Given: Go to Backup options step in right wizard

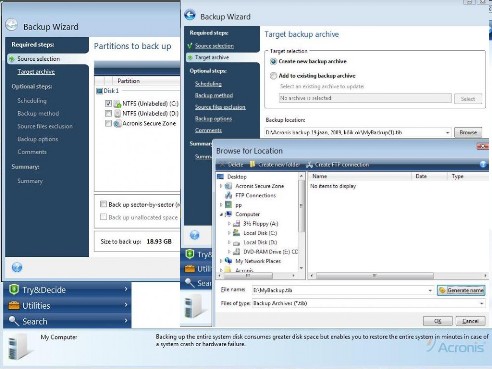Looking at the screenshot, I should [x=213, y=119].
